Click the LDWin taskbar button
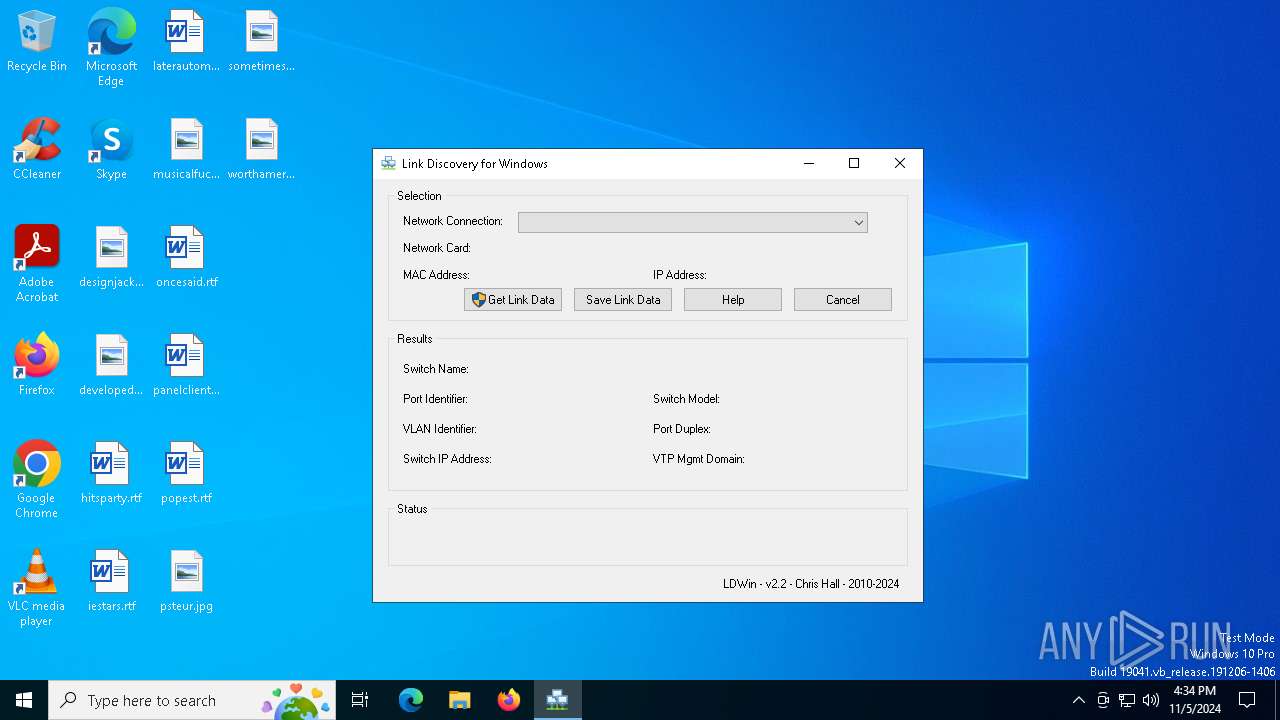Image resolution: width=1280 pixels, height=720 pixels. point(557,700)
